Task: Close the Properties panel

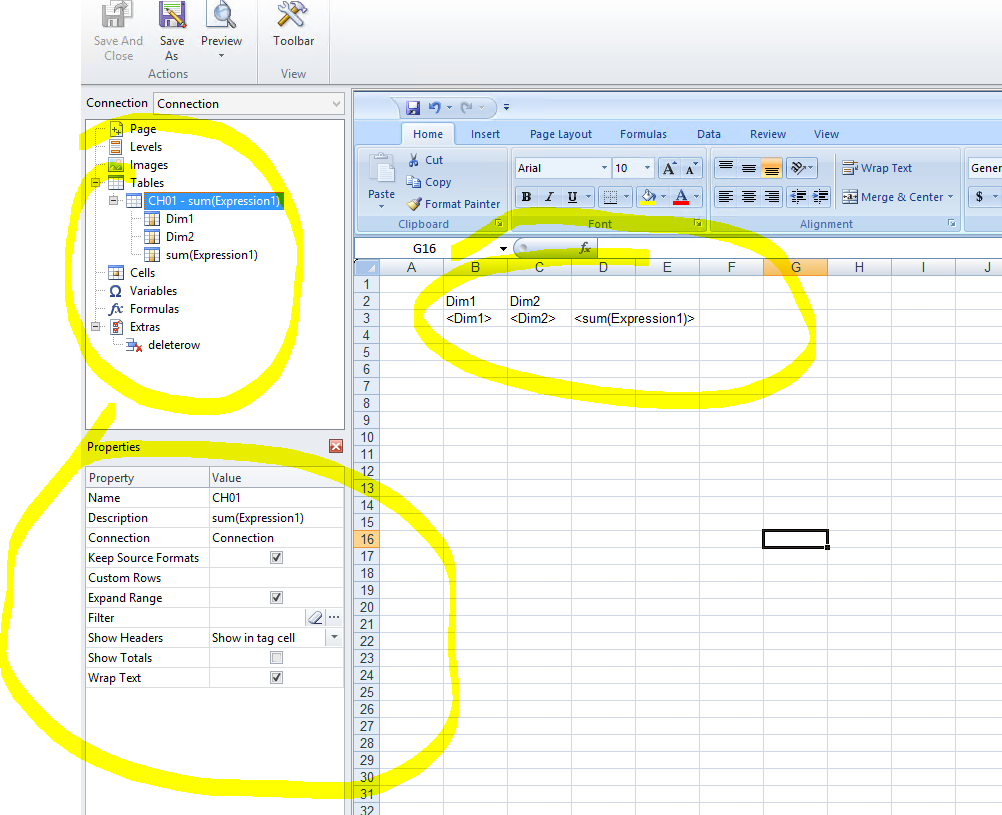Action: 336,447
